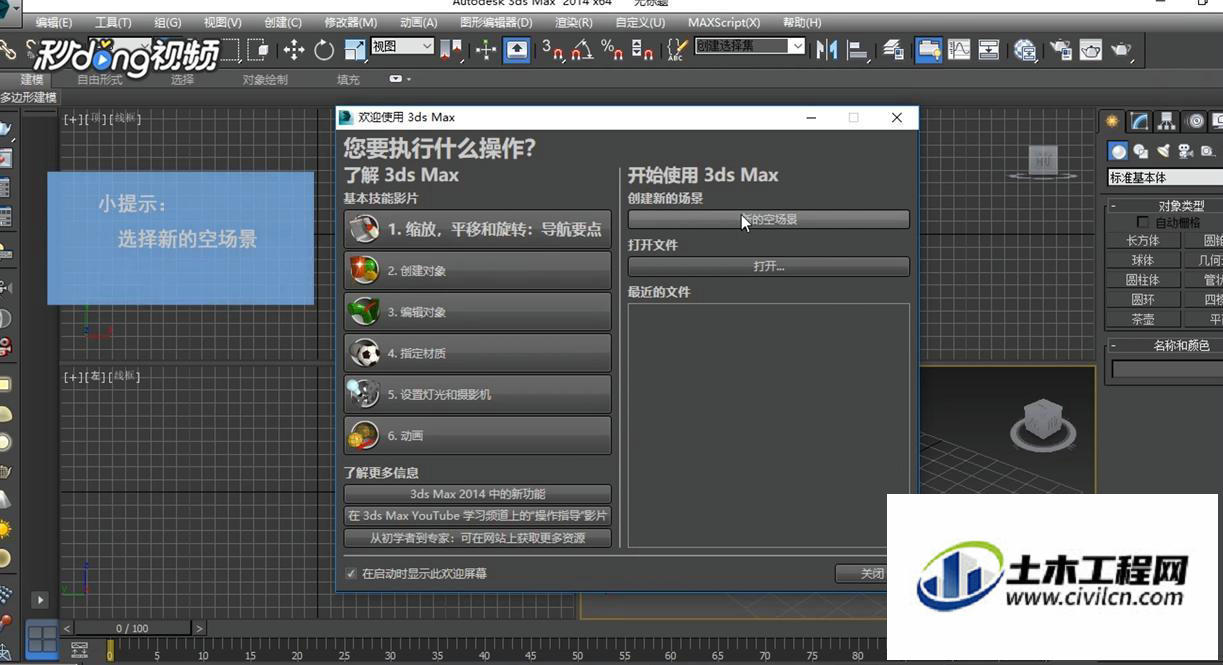The image size is (1223, 665).
Task: Play tutorial 1. 缩放, 平移和旋转
Action: pos(477,229)
